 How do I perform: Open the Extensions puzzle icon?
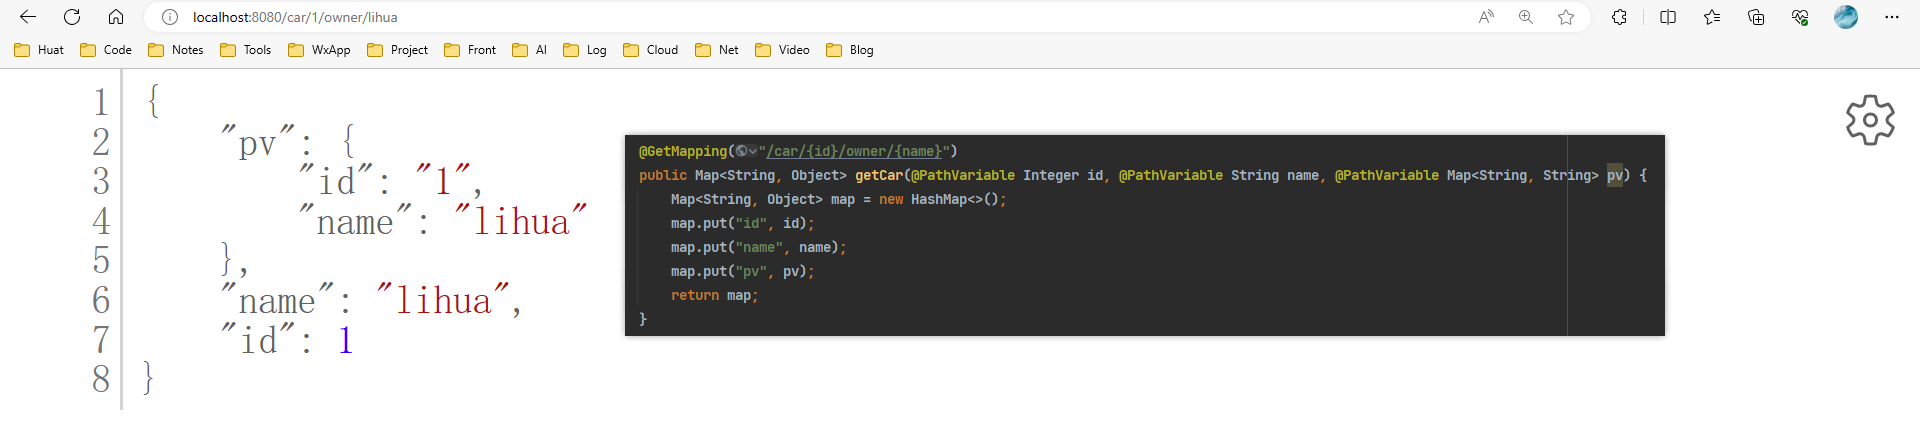[x=1619, y=17]
